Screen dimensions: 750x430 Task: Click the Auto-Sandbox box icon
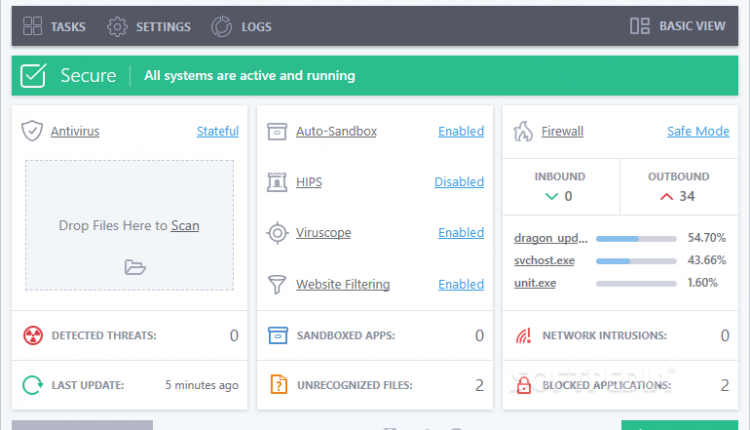tap(277, 132)
